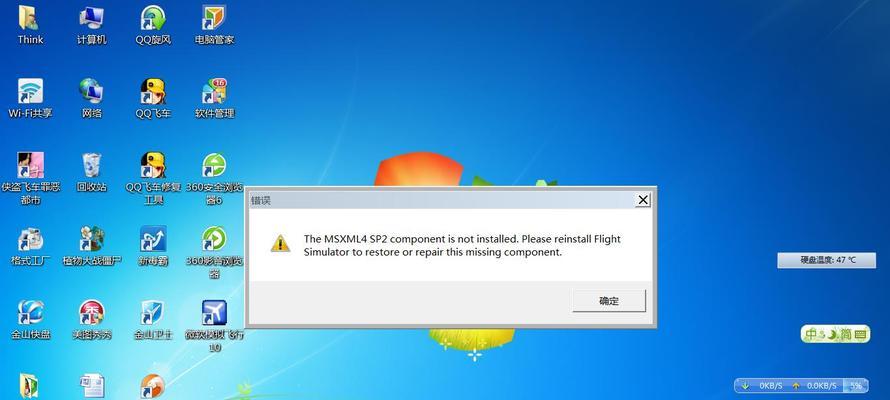Open the Think folder icon
Screen dimensions: 890x400
[x=30, y=25]
